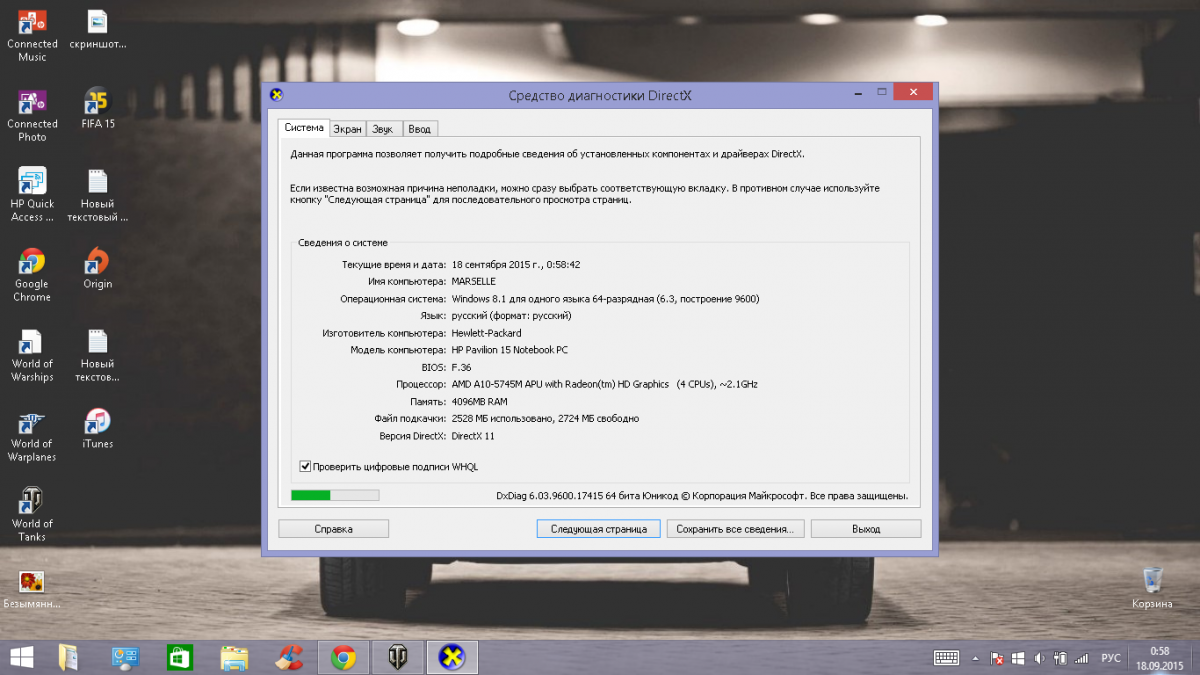Switch to the Экран tab

point(348,129)
